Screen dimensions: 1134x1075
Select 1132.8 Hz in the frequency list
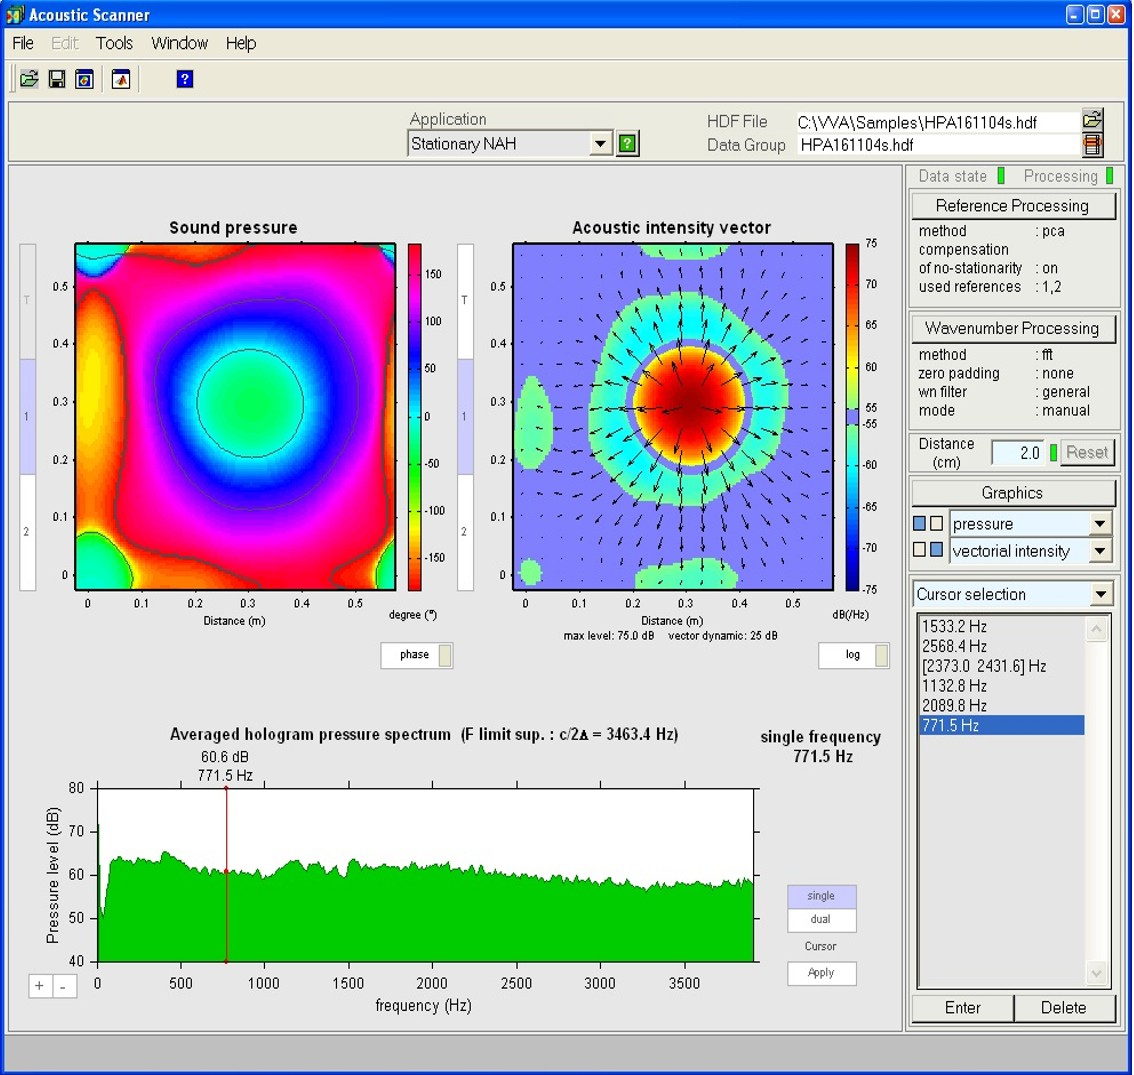coord(1002,686)
